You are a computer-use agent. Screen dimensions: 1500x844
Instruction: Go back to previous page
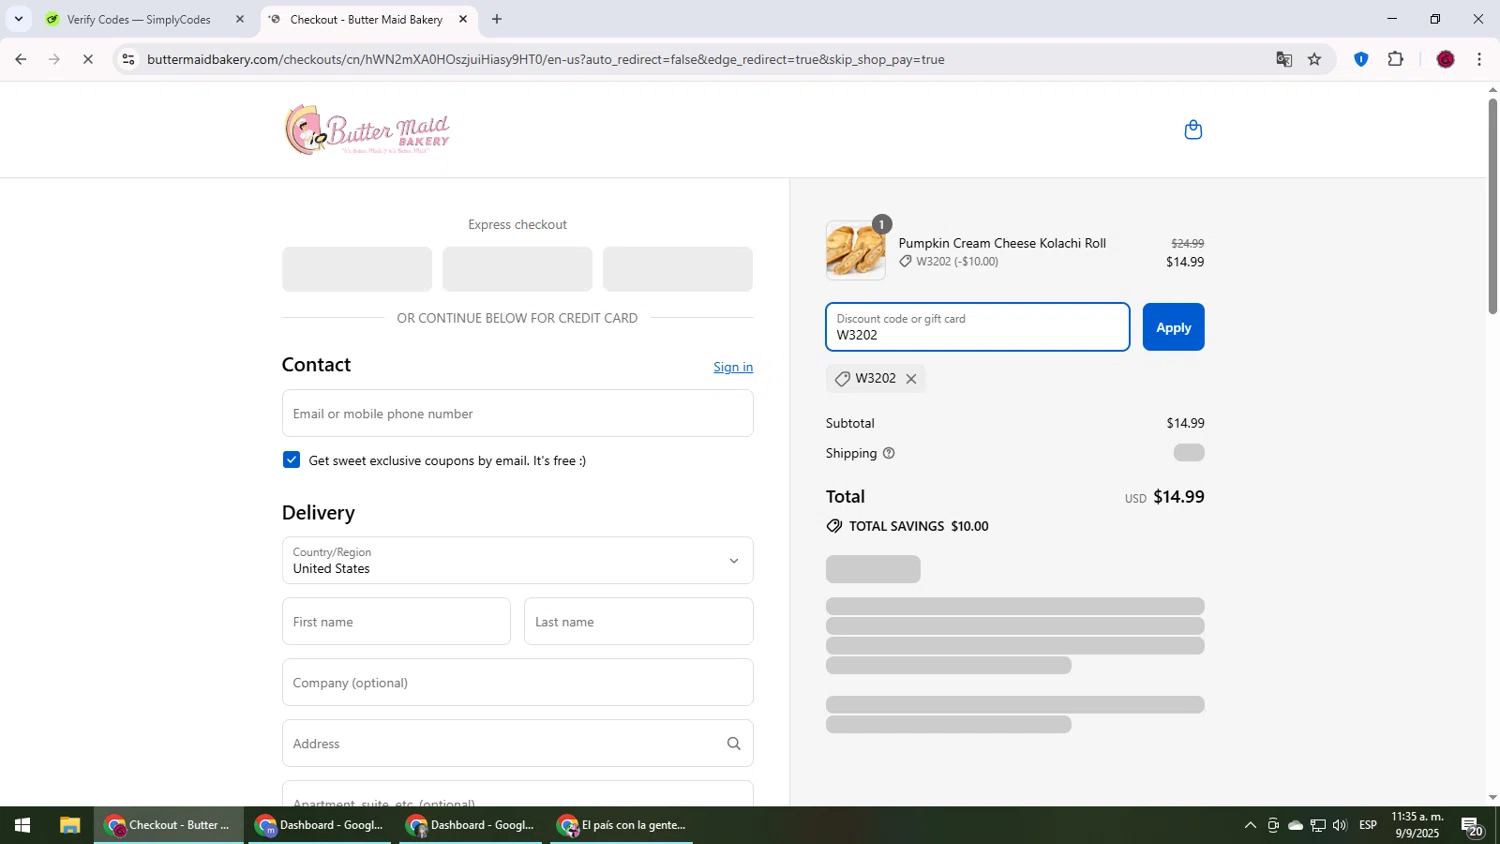(x=20, y=60)
